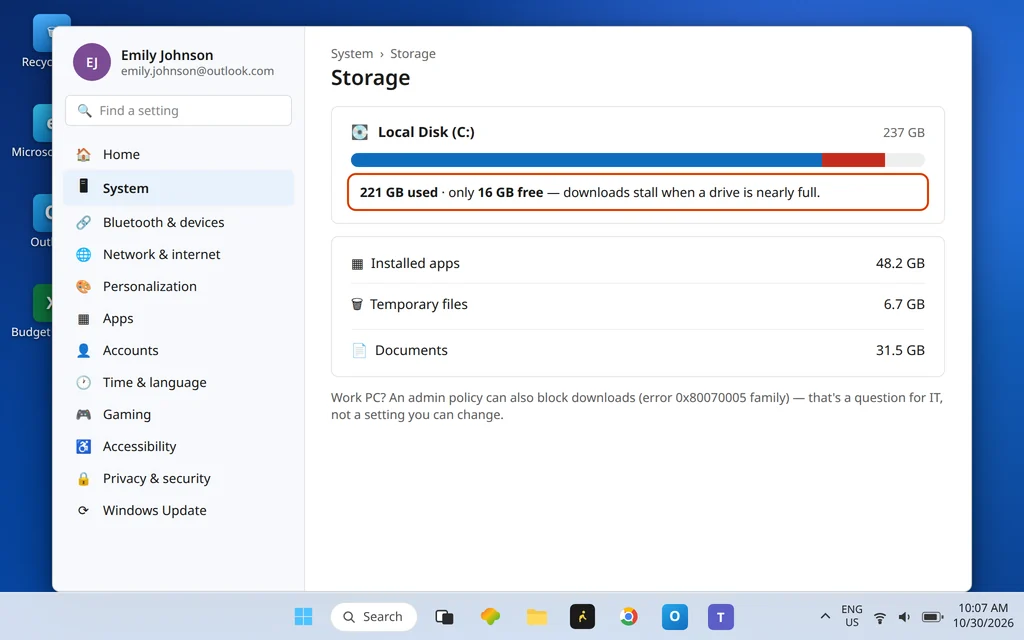Launch Chrome from the taskbar
The image size is (1024, 640).
click(x=628, y=616)
